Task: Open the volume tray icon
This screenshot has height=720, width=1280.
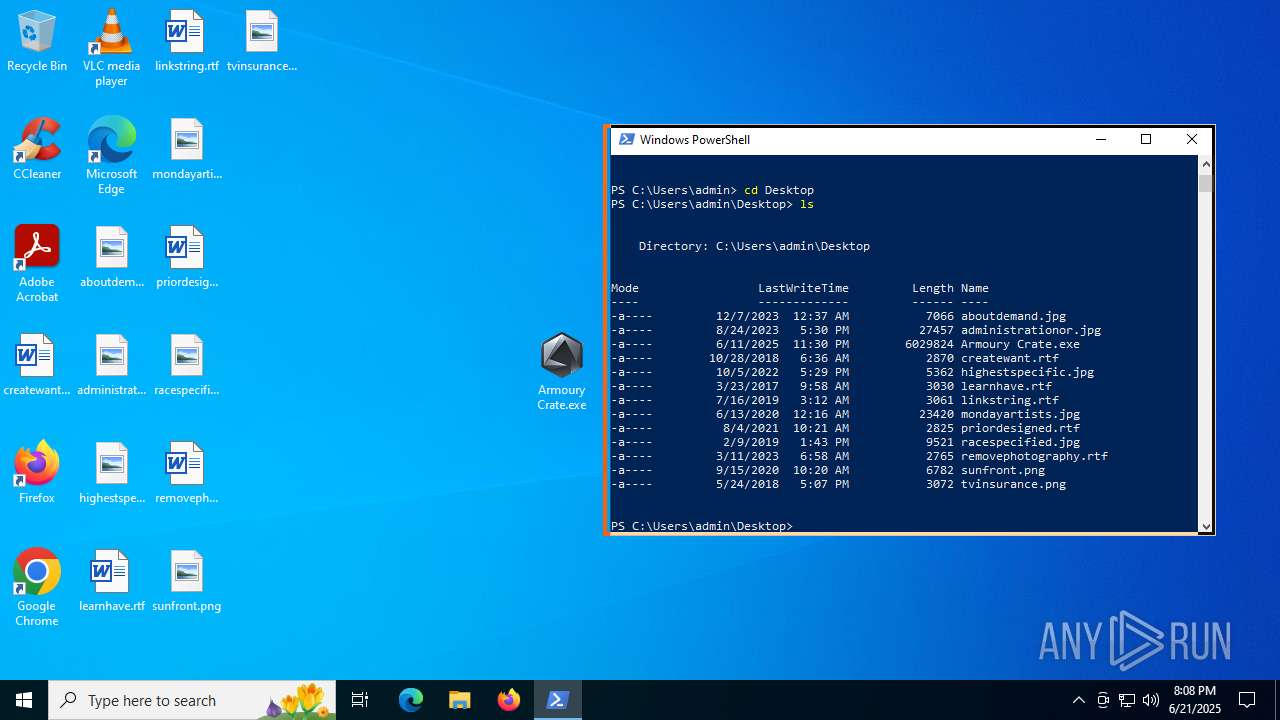Action: [1151, 700]
